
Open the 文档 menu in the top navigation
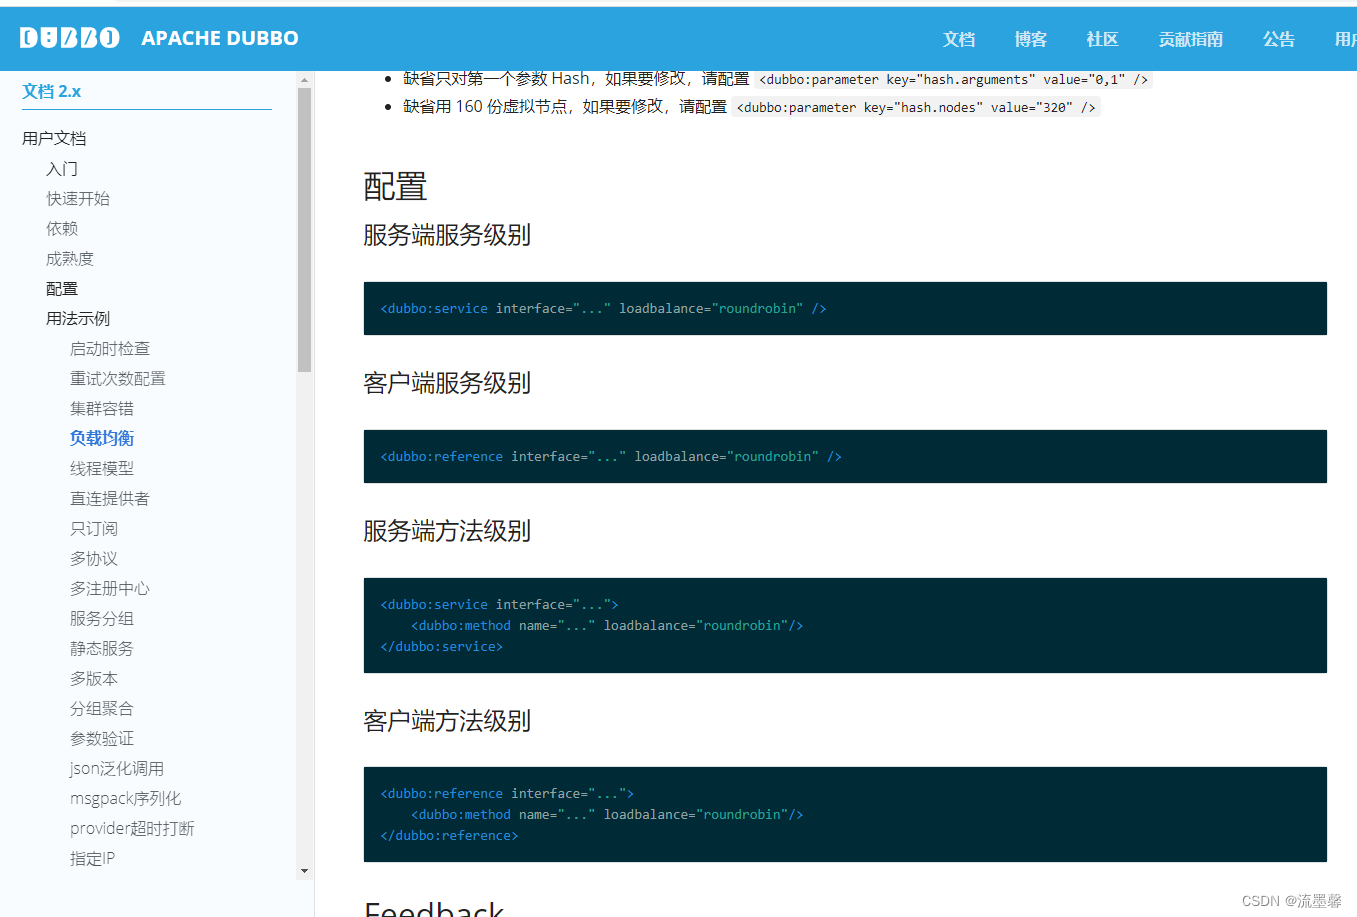pyautogui.click(x=958, y=39)
